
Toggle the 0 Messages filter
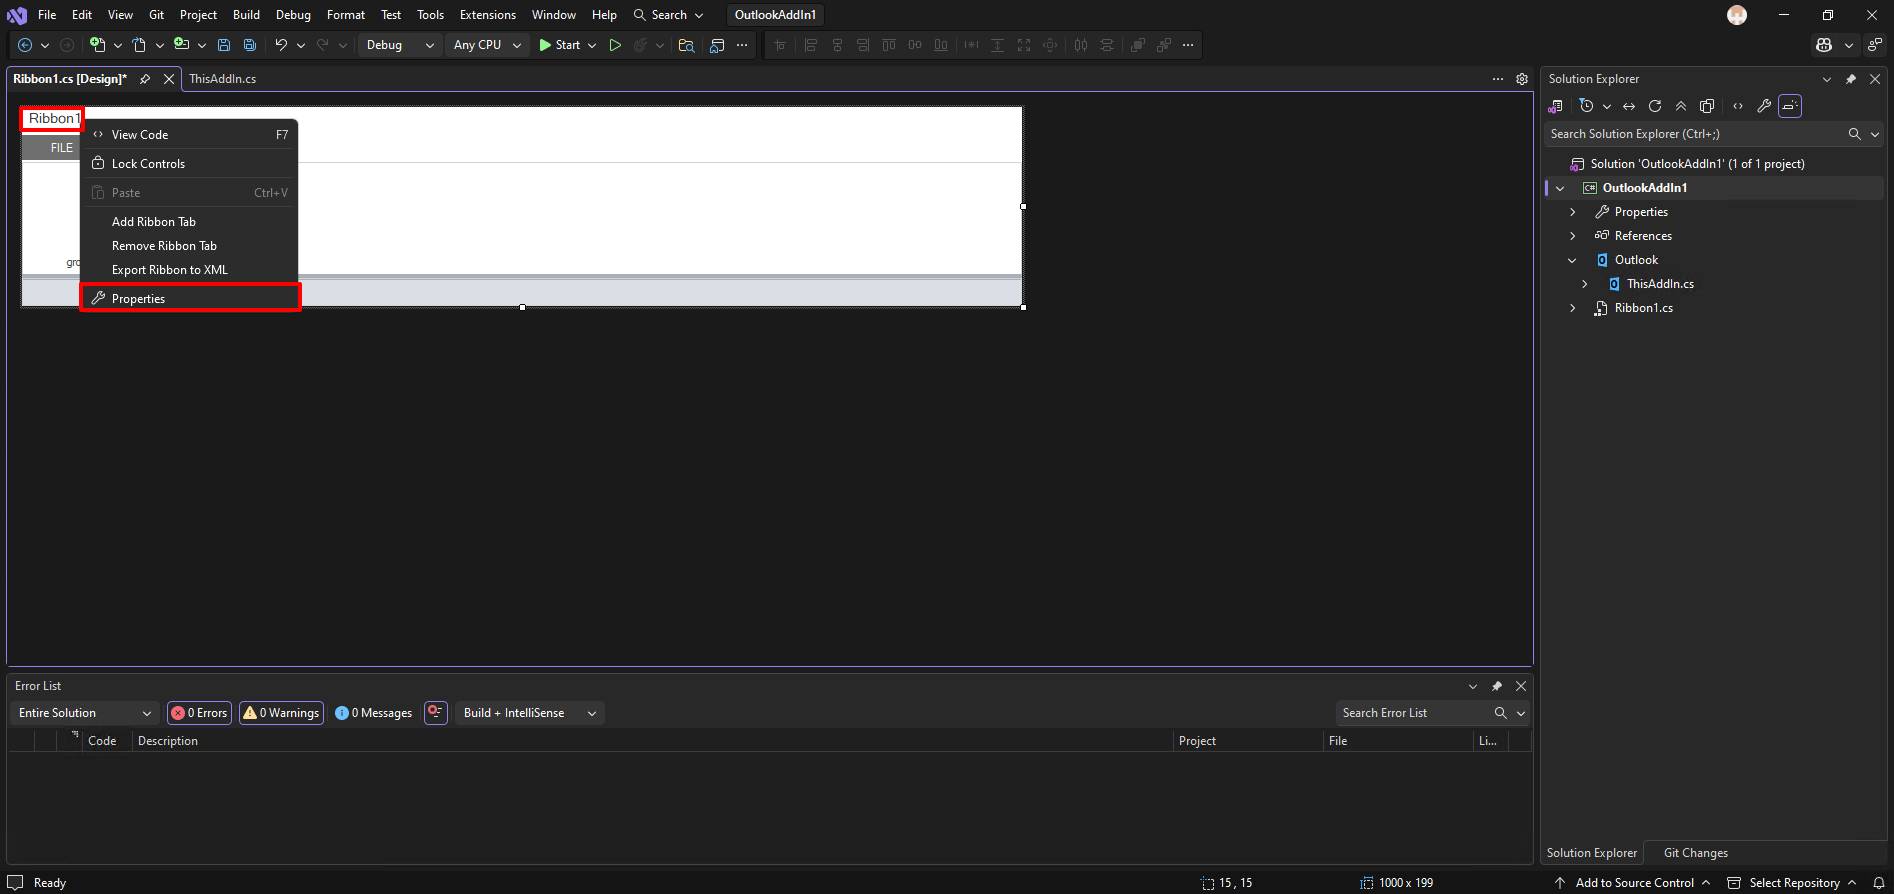(374, 713)
